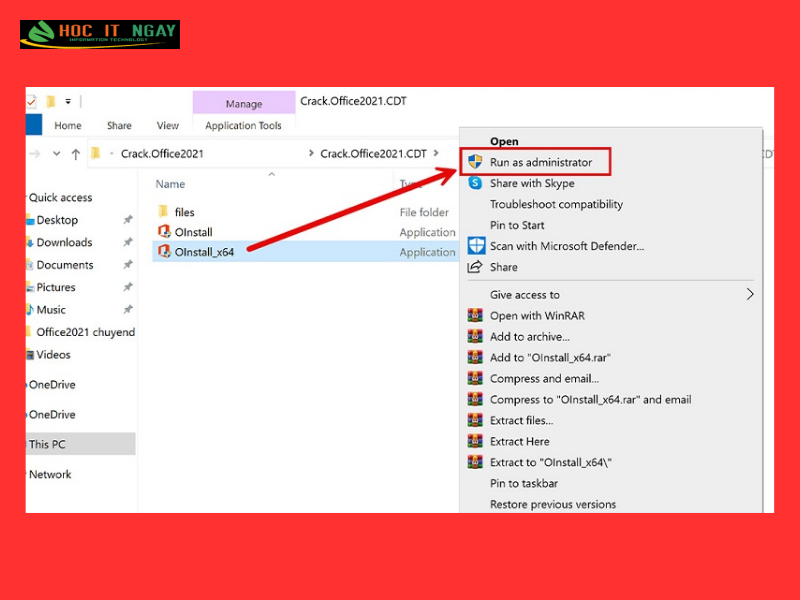Click the pin icon next to Desktop
This screenshot has height=600, width=800.
pyautogui.click(x=128, y=219)
